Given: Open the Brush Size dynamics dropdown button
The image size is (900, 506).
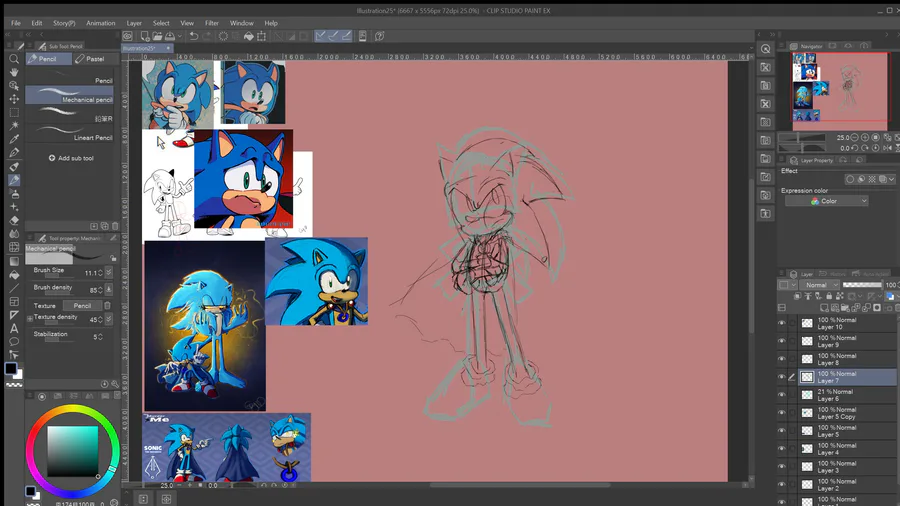Looking at the screenshot, I should (x=108, y=273).
